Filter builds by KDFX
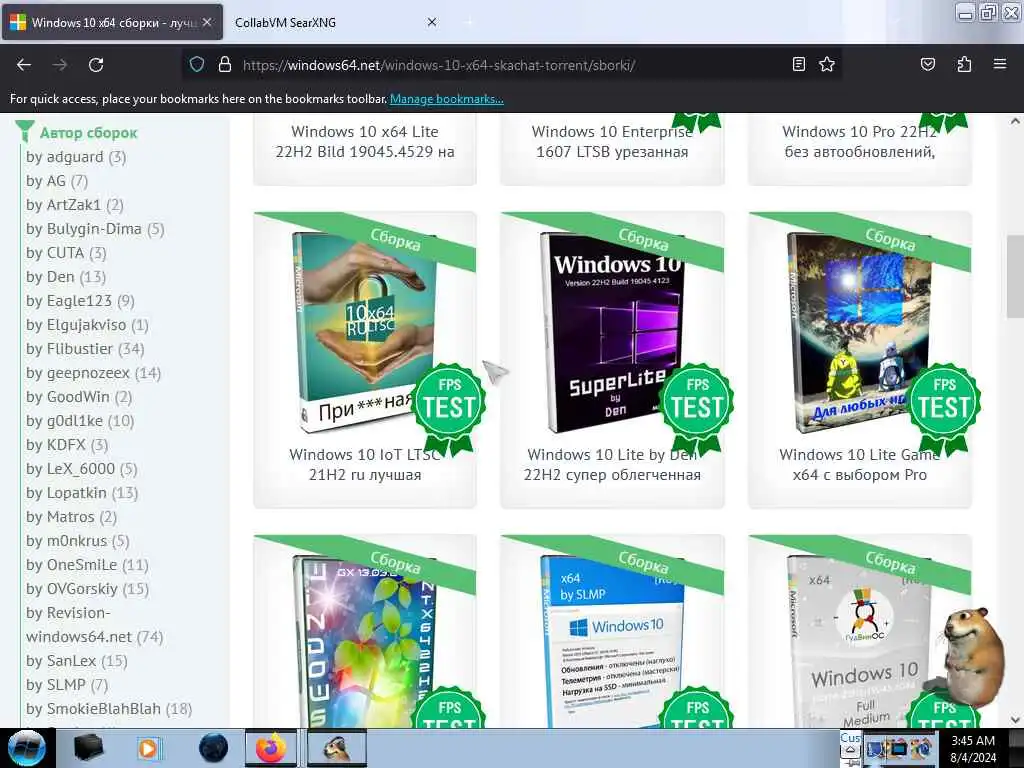This screenshot has width=1024, height=768. [x=67, y=445]
